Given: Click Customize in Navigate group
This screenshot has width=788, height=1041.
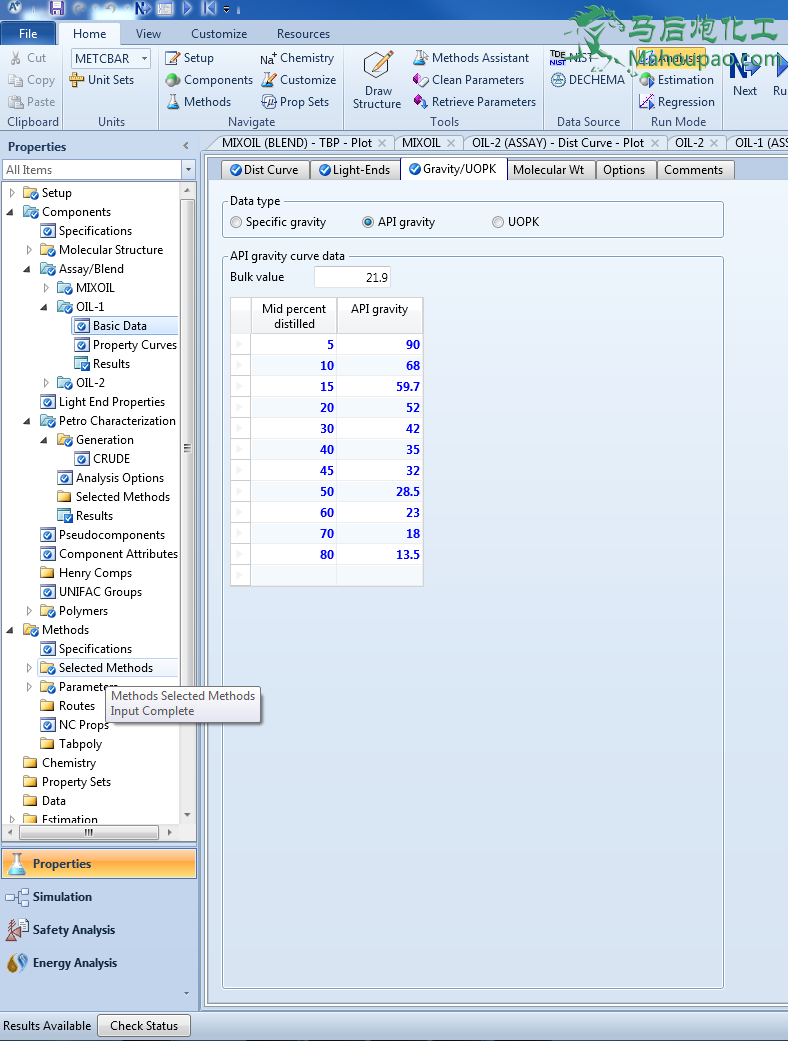Looking at the screenshot, I should 299,80.
